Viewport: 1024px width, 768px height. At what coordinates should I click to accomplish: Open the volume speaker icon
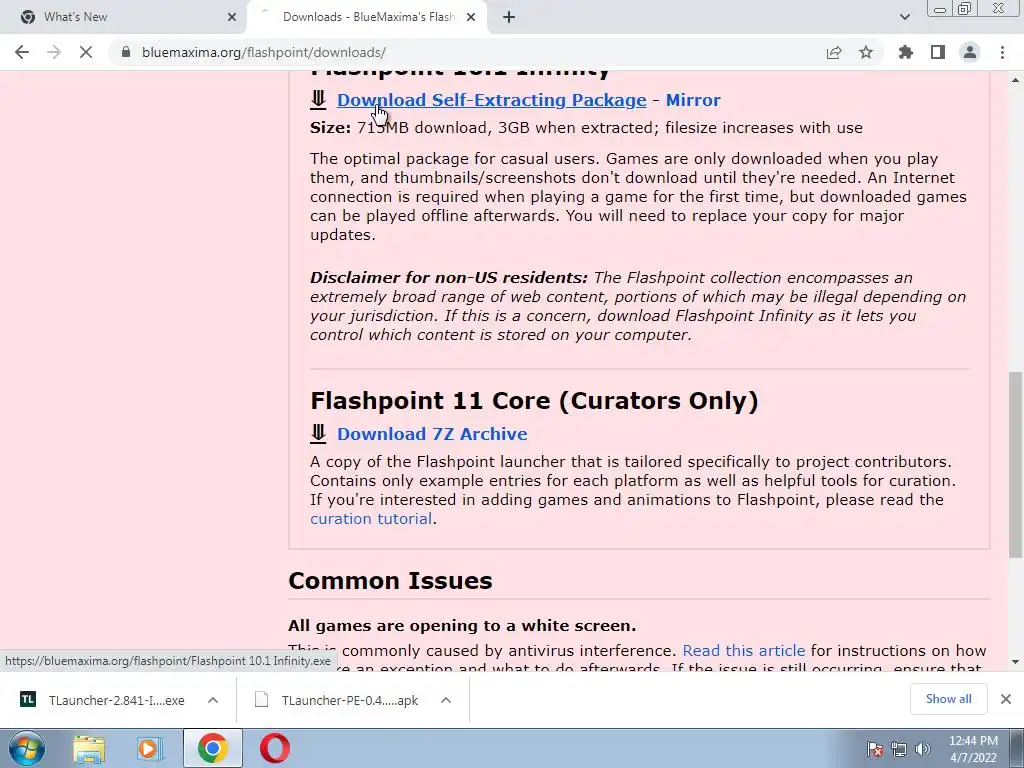click(x=922, y=749)
